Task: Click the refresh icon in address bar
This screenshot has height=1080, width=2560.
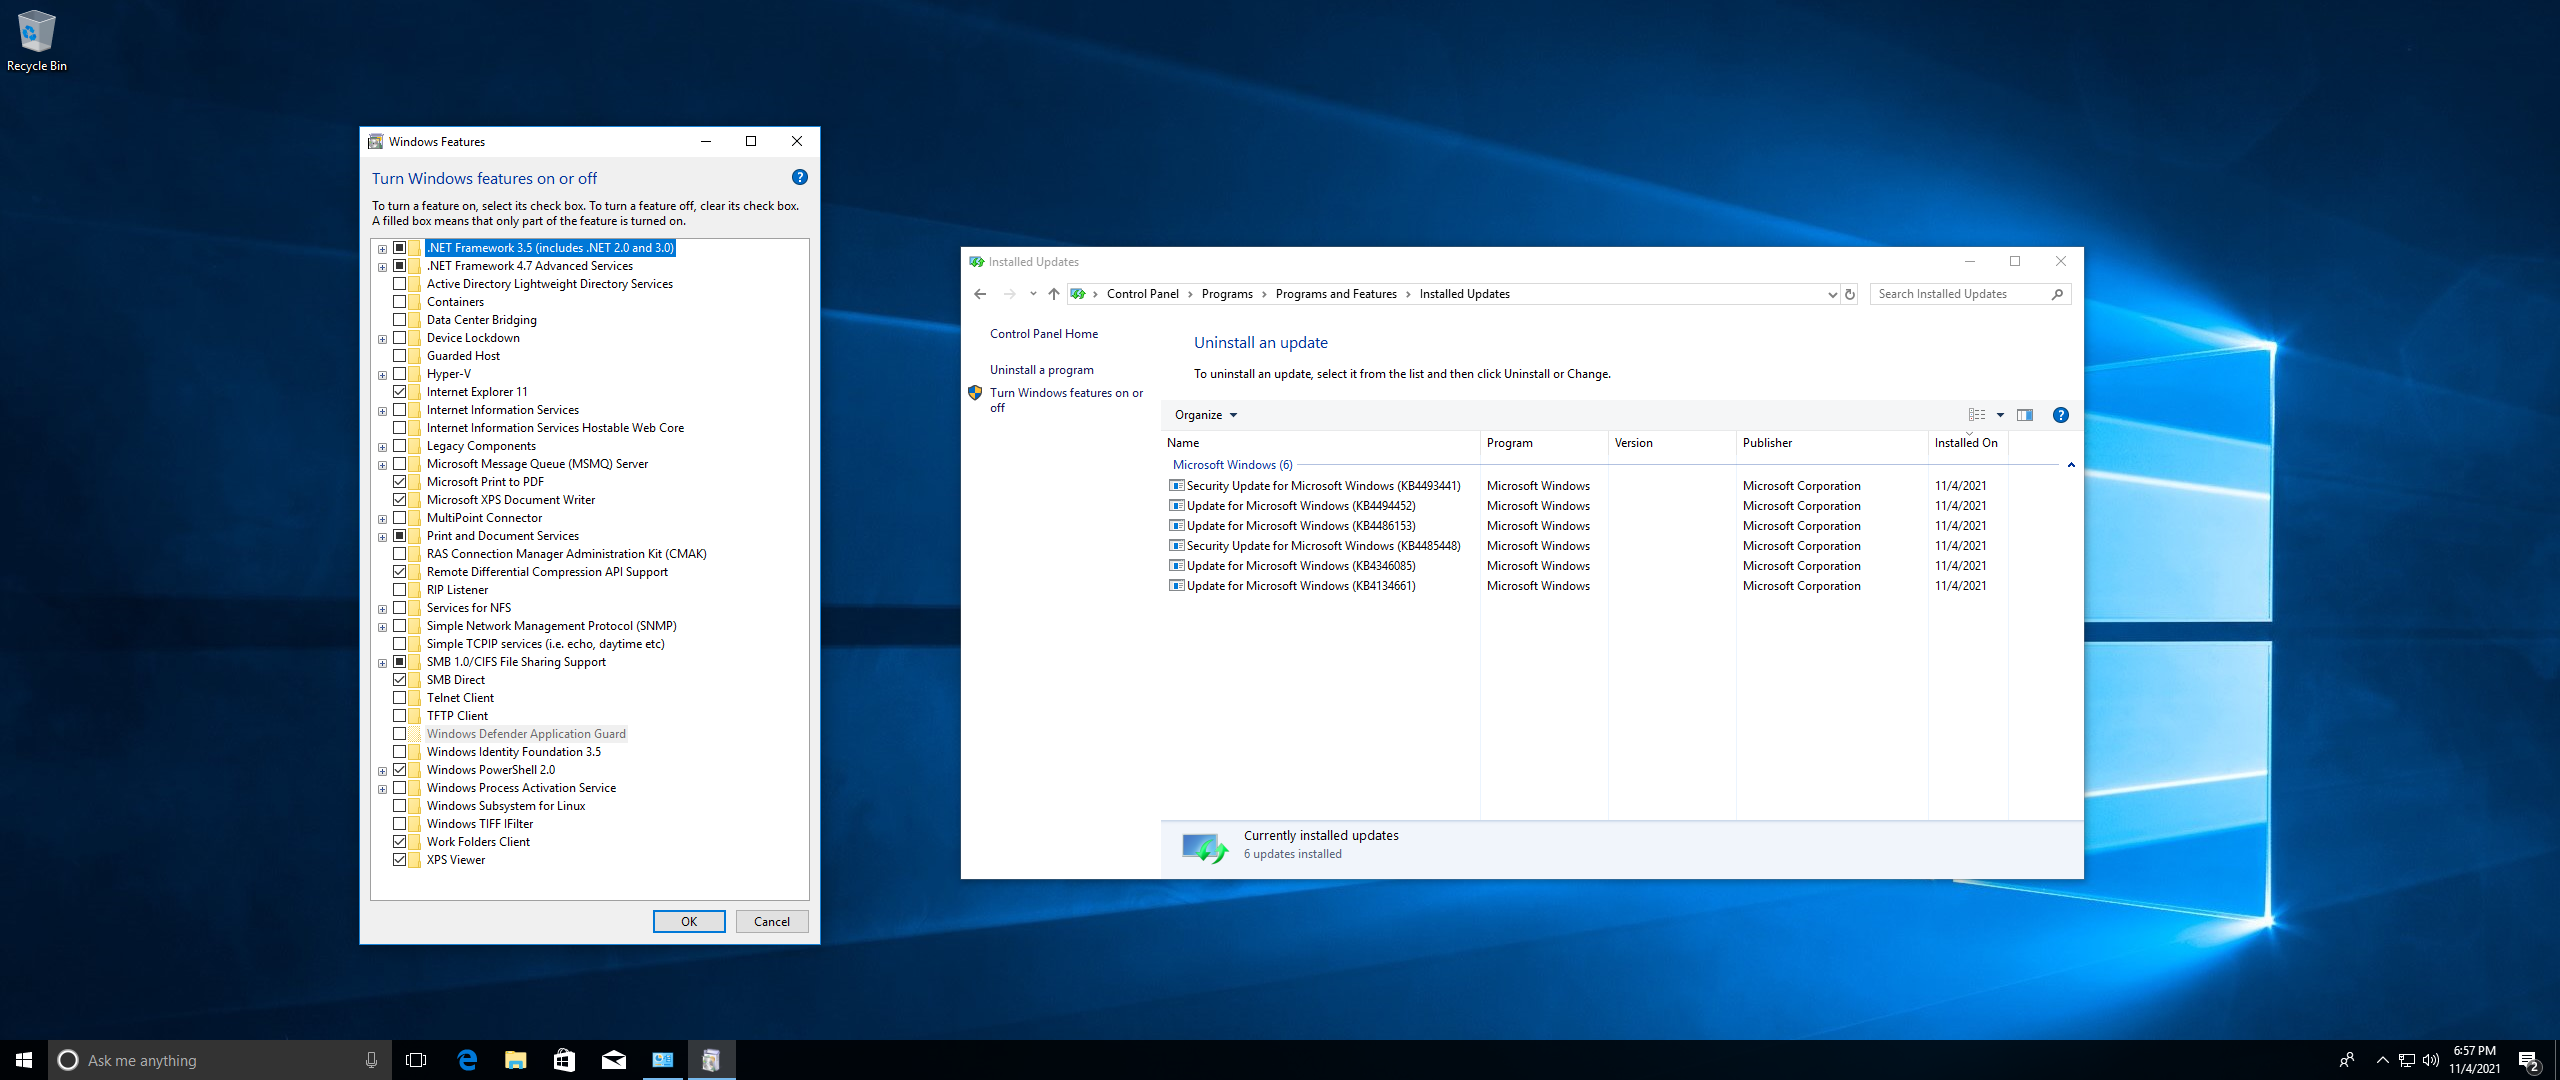Action: pos(1850,294)
